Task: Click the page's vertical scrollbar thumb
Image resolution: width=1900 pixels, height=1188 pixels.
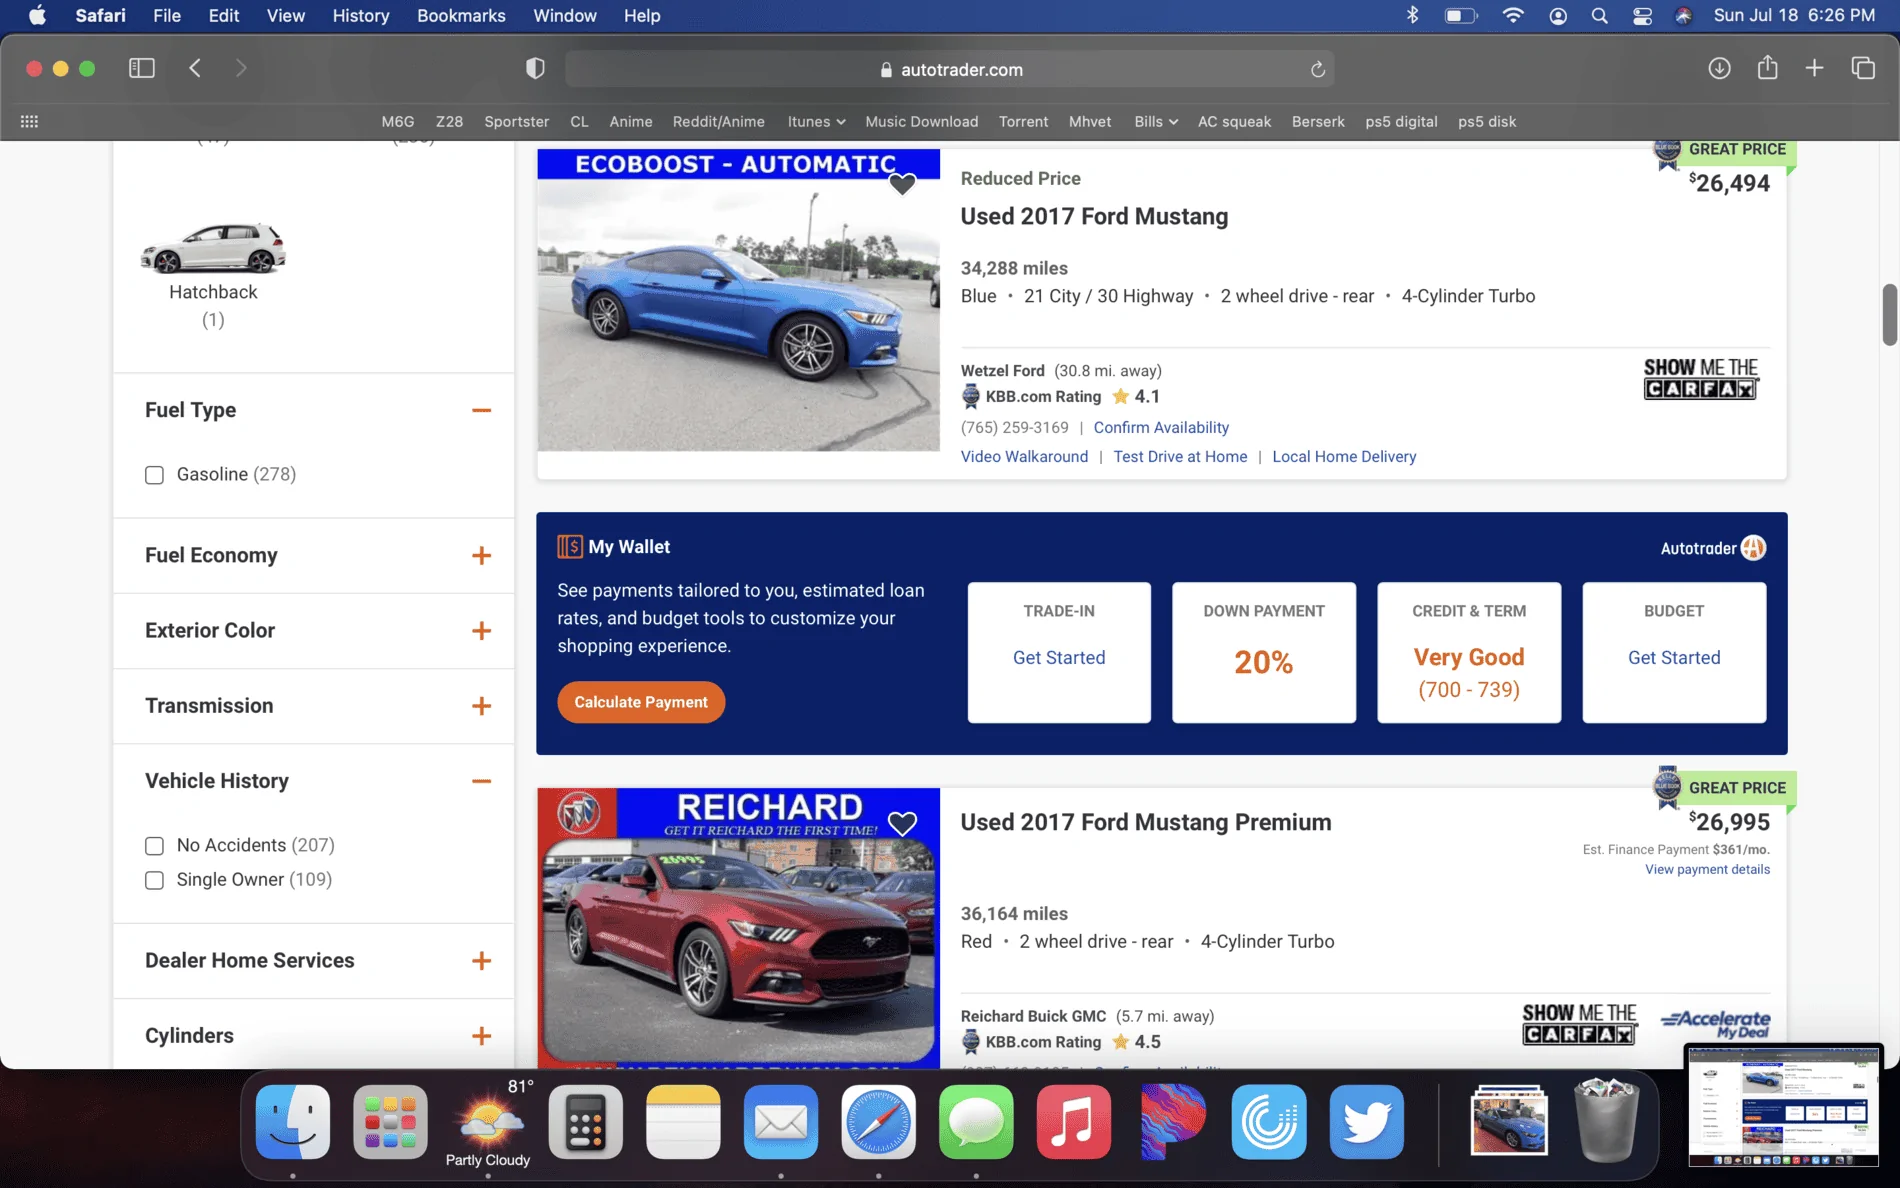Action: point(1889,314)
